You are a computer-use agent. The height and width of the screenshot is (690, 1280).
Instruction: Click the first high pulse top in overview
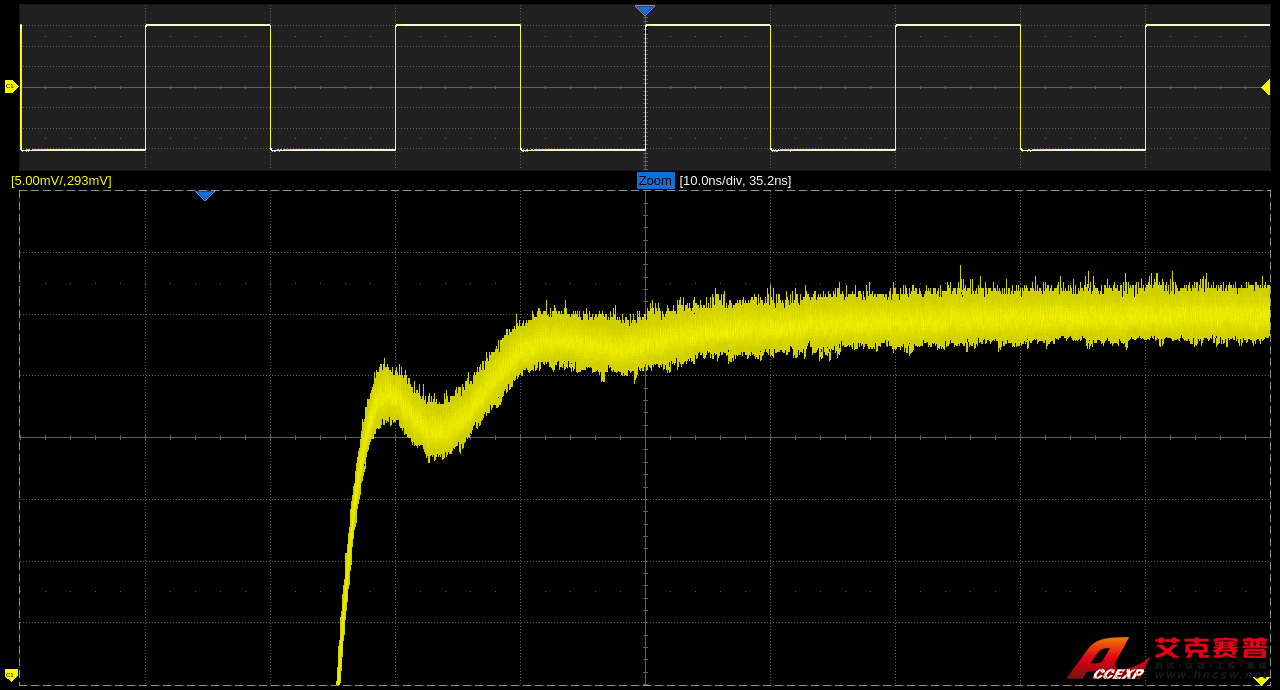(207, 25)
